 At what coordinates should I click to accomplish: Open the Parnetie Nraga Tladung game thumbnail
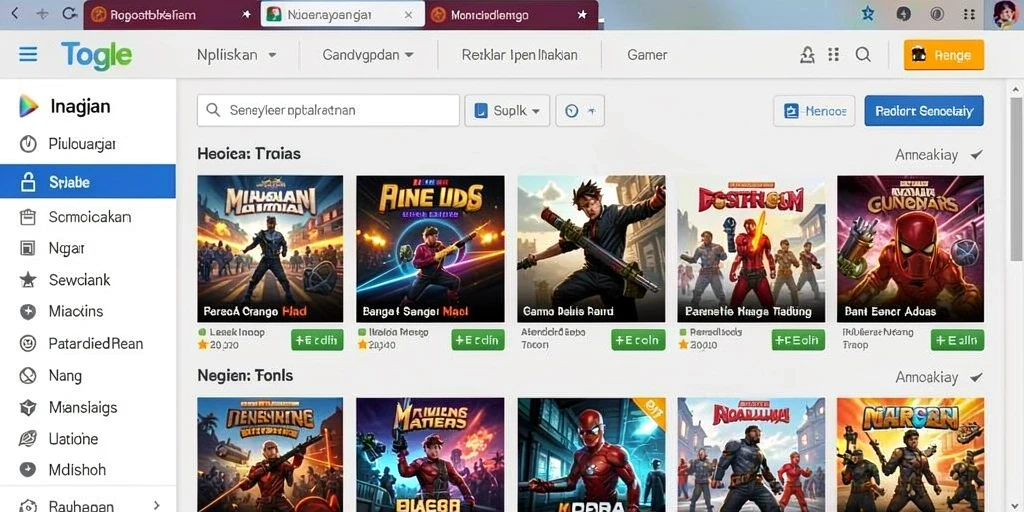tap(751, 249)
